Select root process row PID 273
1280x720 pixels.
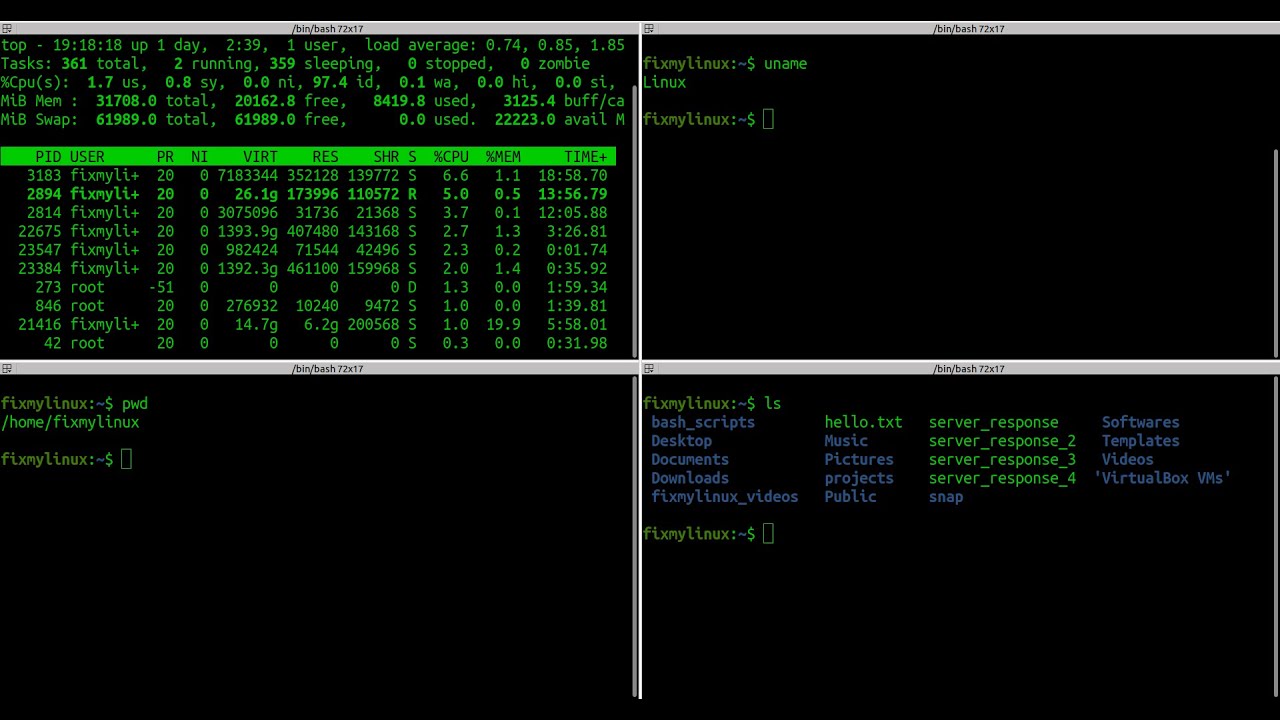[308, 288]
